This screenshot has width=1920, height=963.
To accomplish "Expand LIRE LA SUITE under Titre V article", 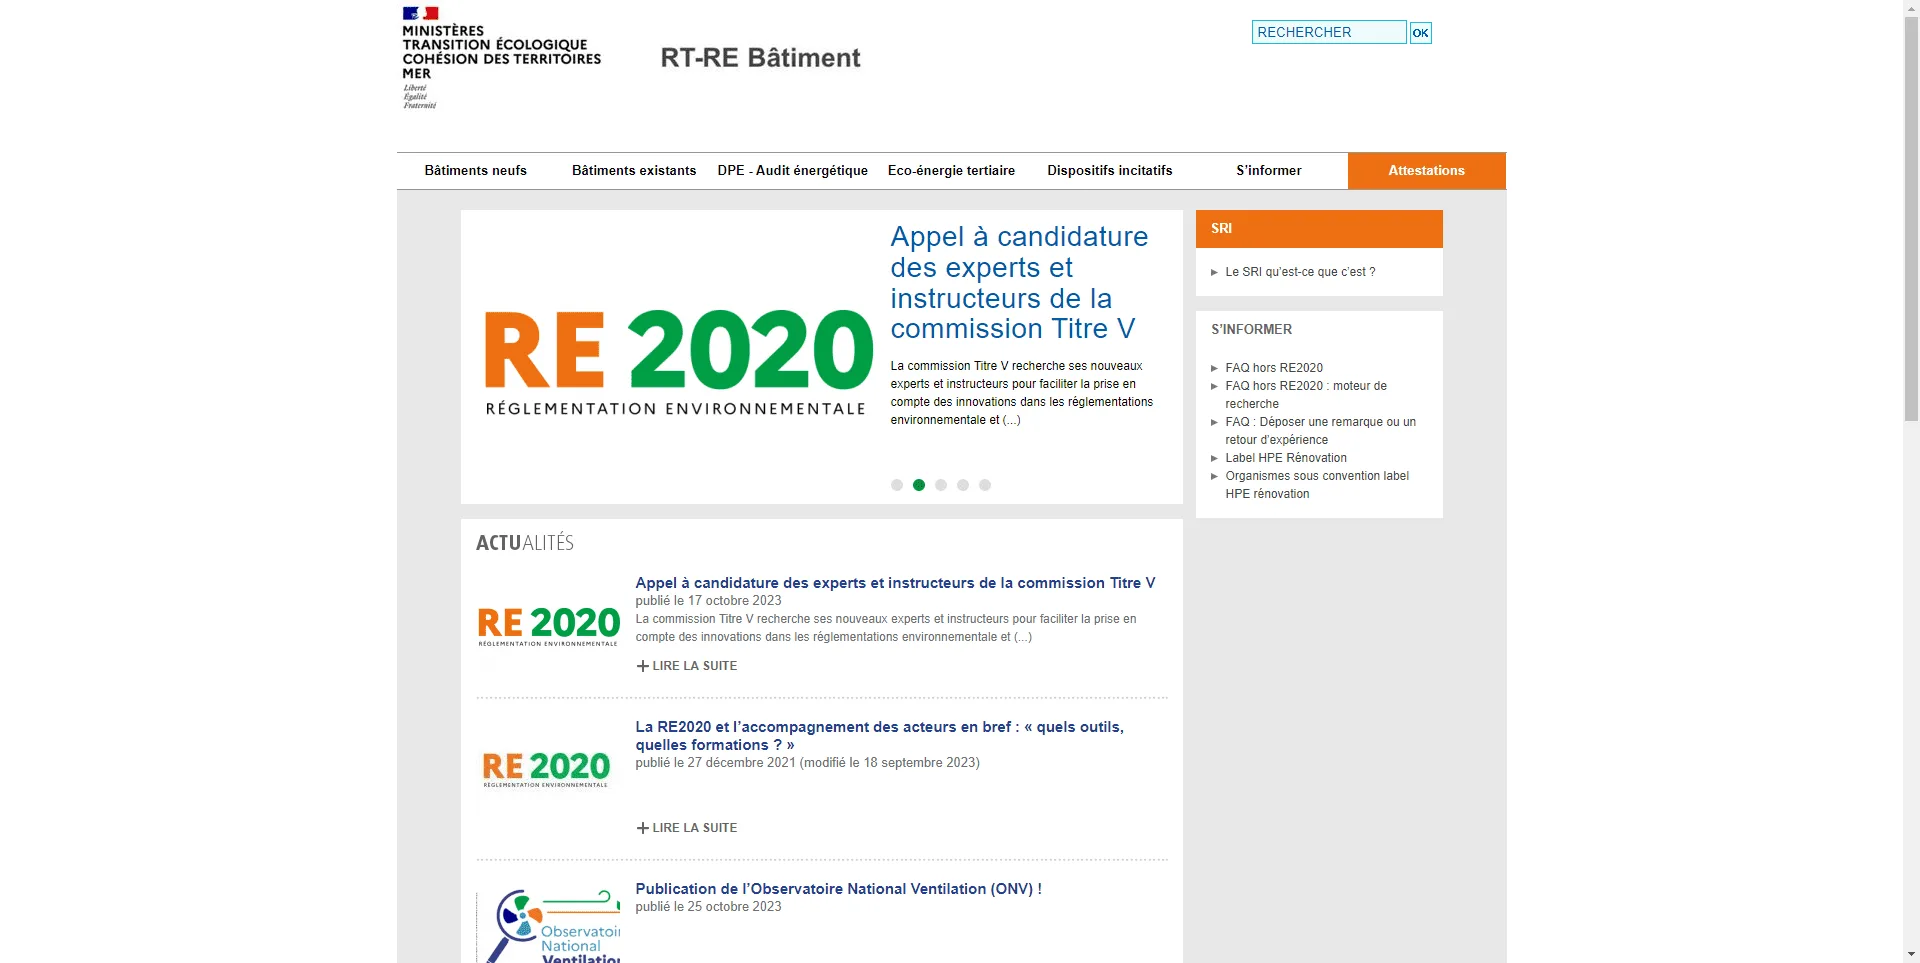I will (687, 666).
